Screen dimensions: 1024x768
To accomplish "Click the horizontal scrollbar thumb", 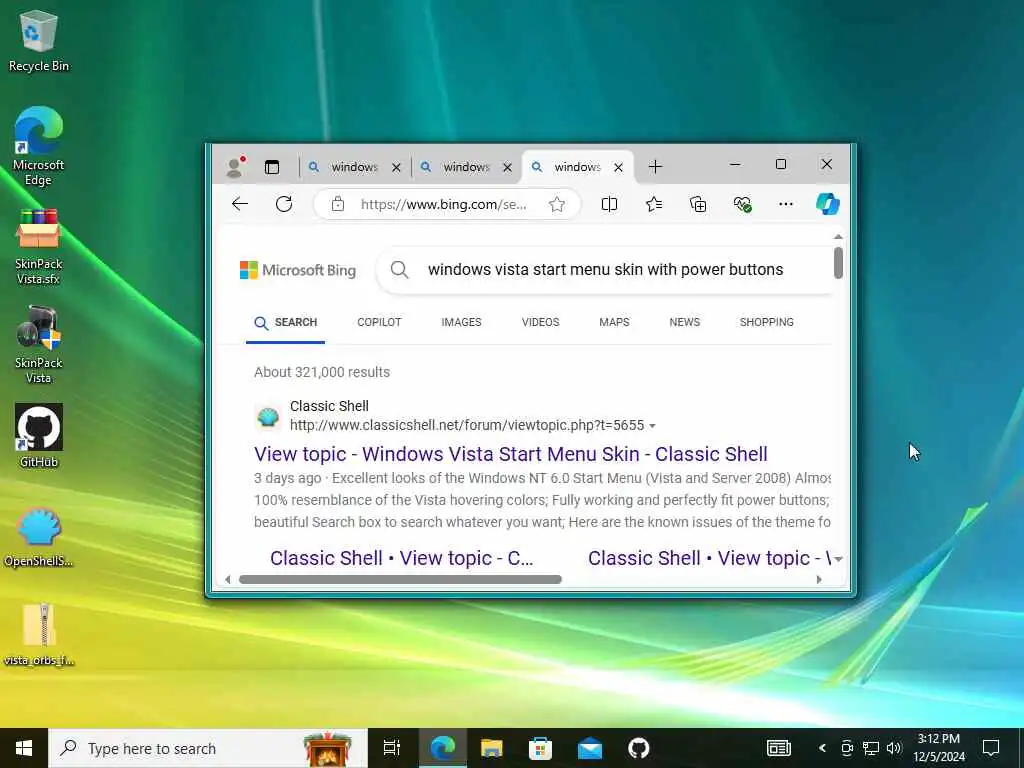I will pyautogui.click(x=400, y=579).
